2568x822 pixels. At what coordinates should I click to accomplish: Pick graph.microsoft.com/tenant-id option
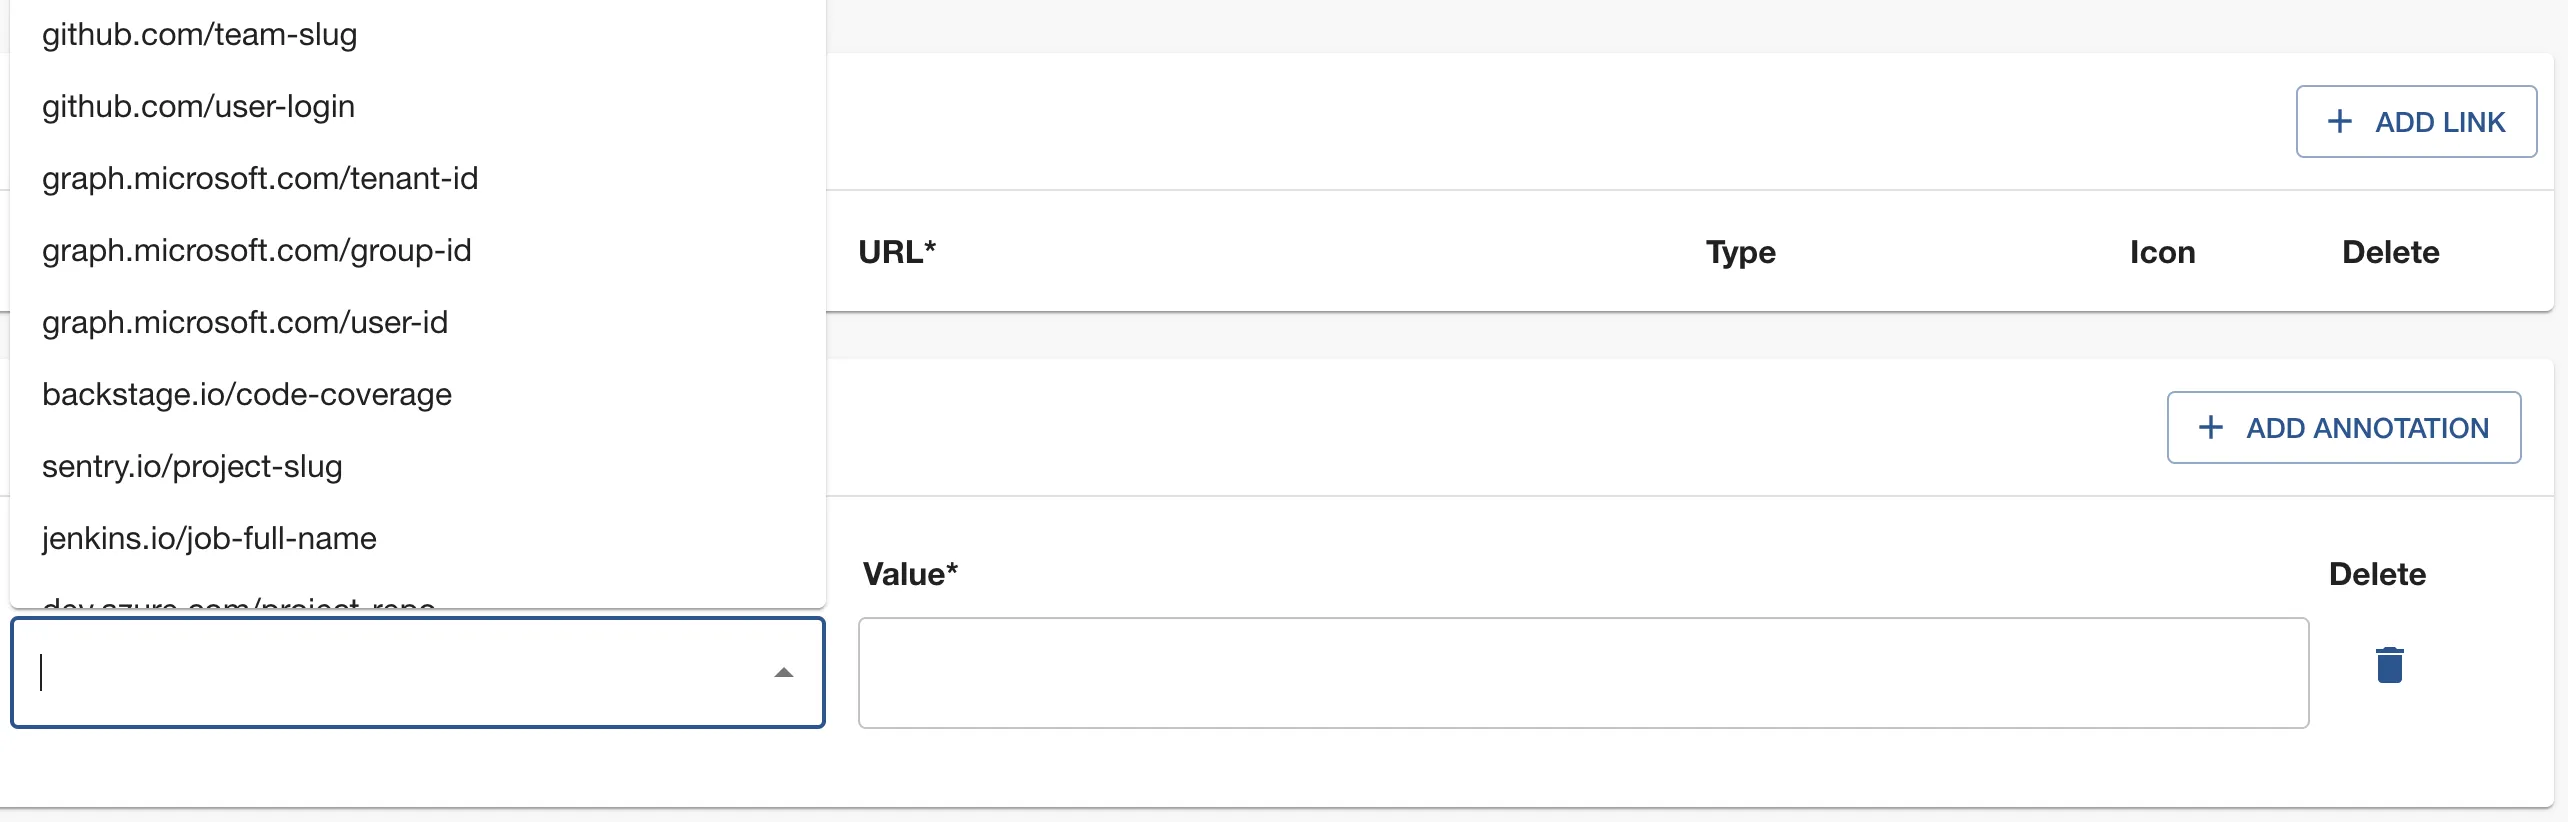pos(260,179)
